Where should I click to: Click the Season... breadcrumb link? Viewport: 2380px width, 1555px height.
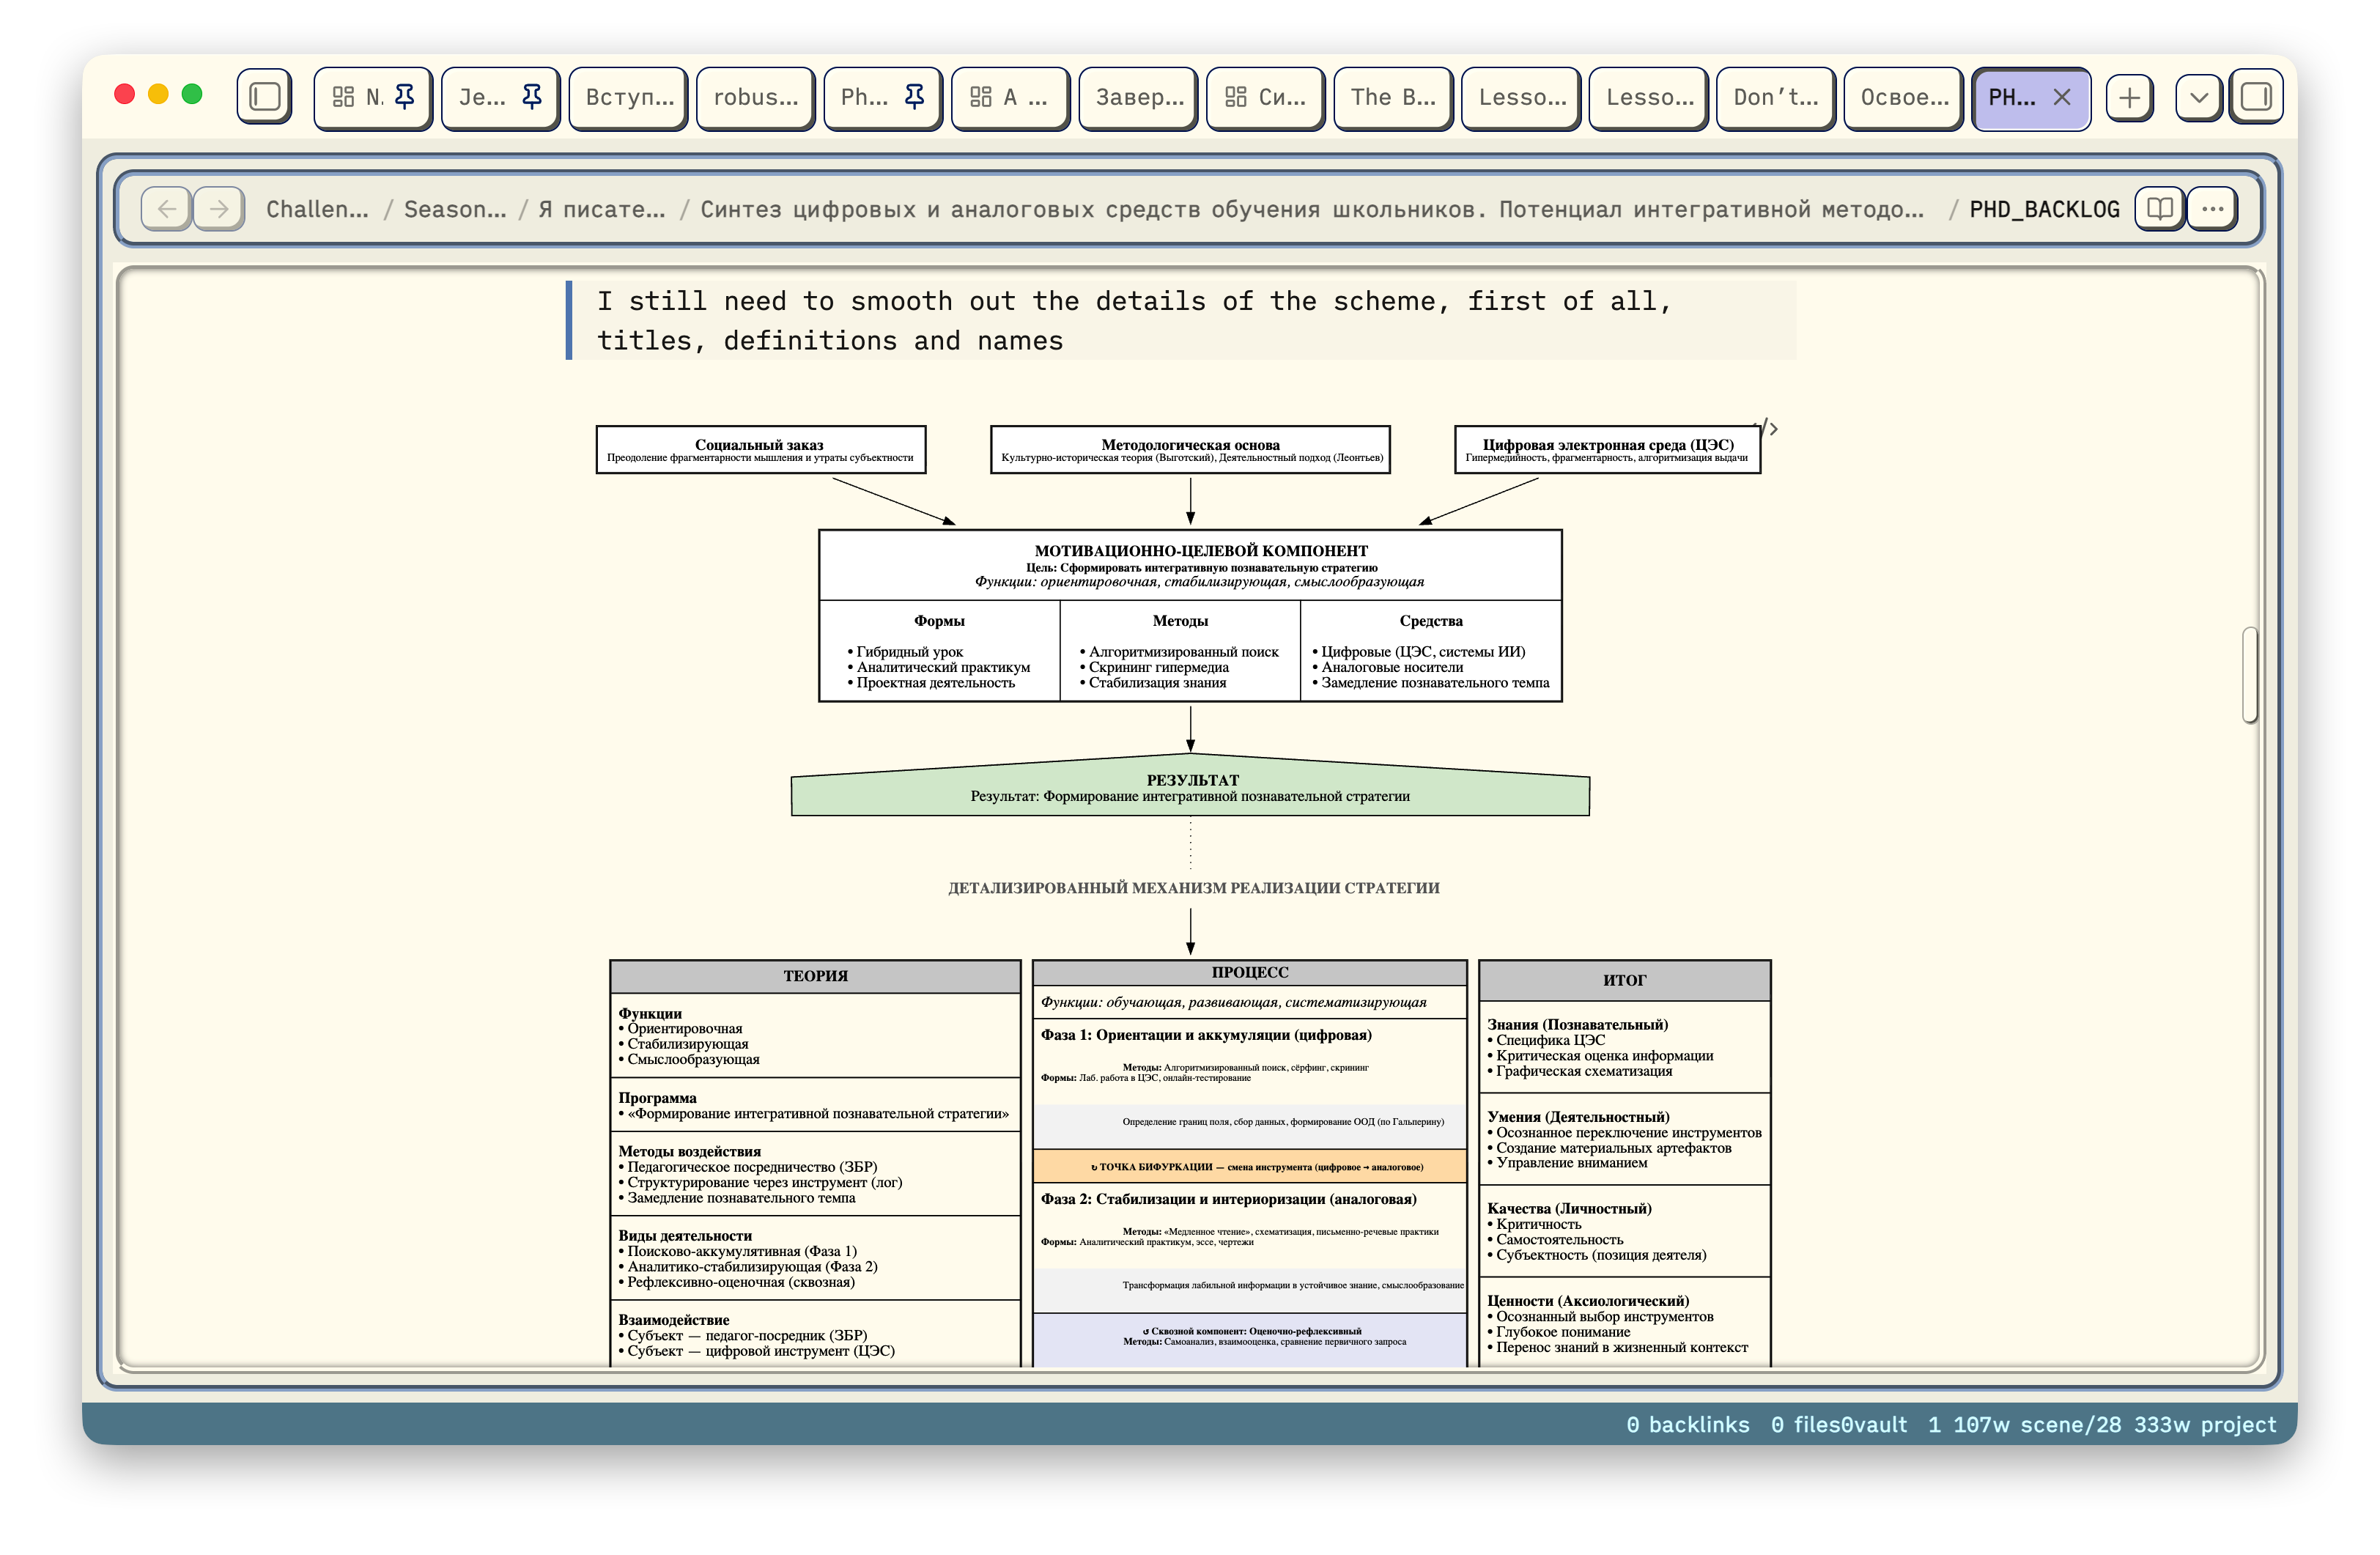point(455,209)
